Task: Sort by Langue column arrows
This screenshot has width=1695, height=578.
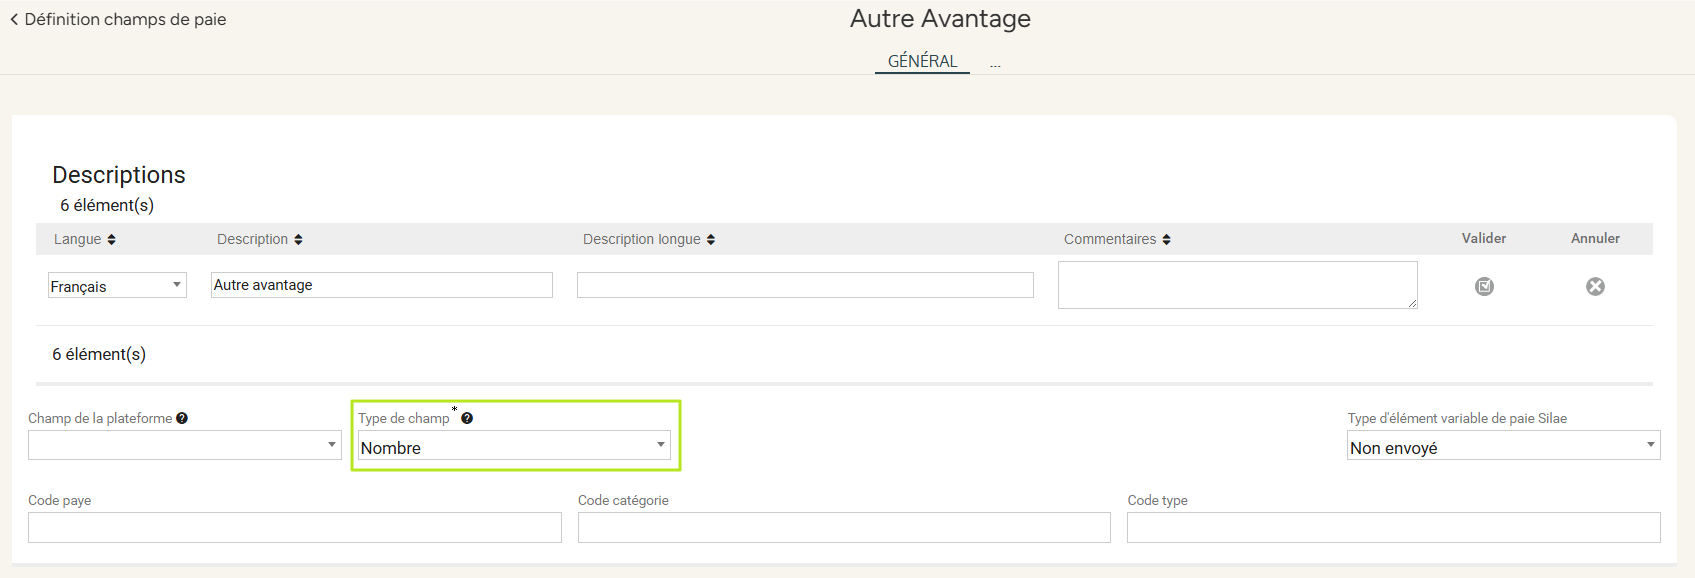Action: pos(111,240)
